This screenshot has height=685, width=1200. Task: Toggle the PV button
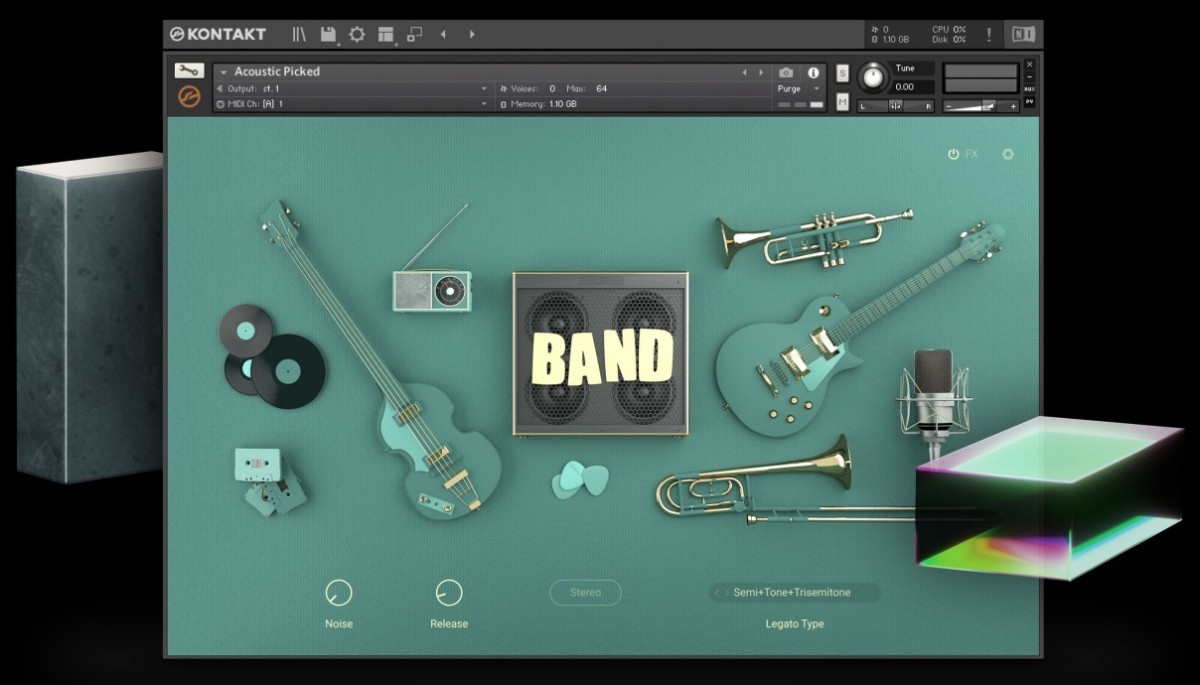click(1029, 101)
